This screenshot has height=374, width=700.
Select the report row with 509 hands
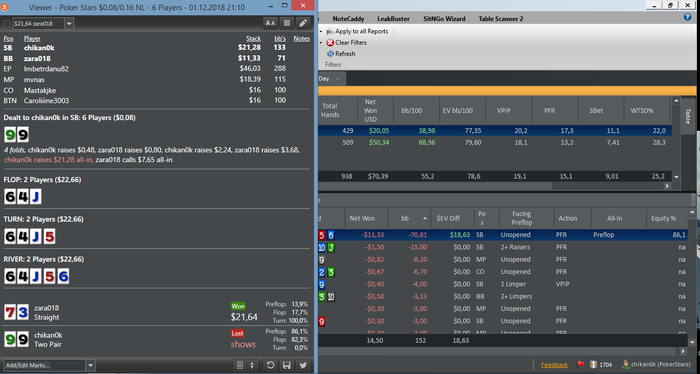coord(495,142)
